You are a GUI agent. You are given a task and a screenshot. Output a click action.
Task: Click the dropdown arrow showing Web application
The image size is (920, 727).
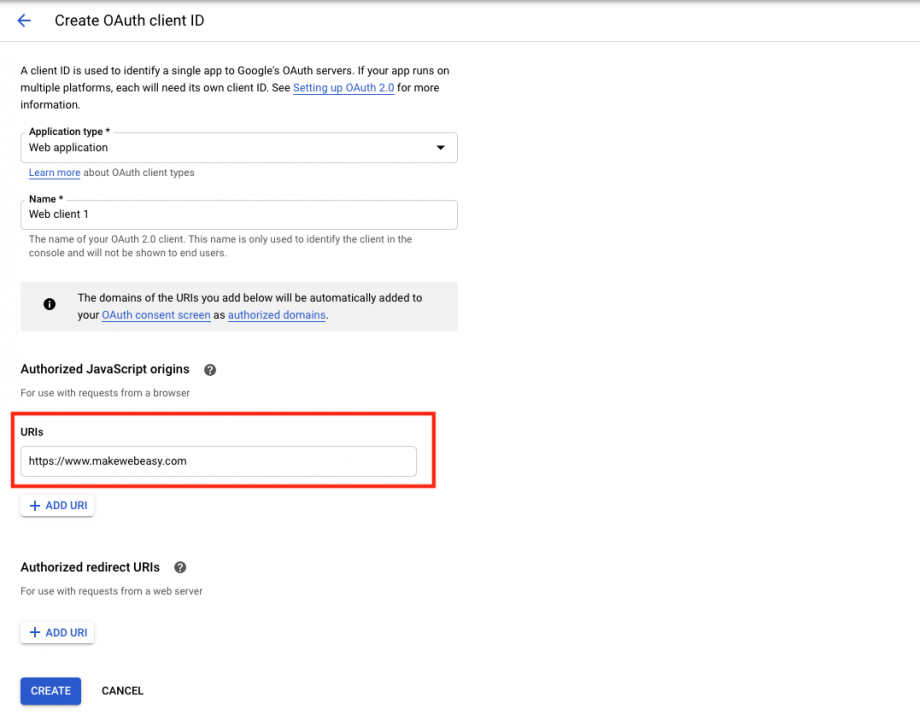[440, 147]
